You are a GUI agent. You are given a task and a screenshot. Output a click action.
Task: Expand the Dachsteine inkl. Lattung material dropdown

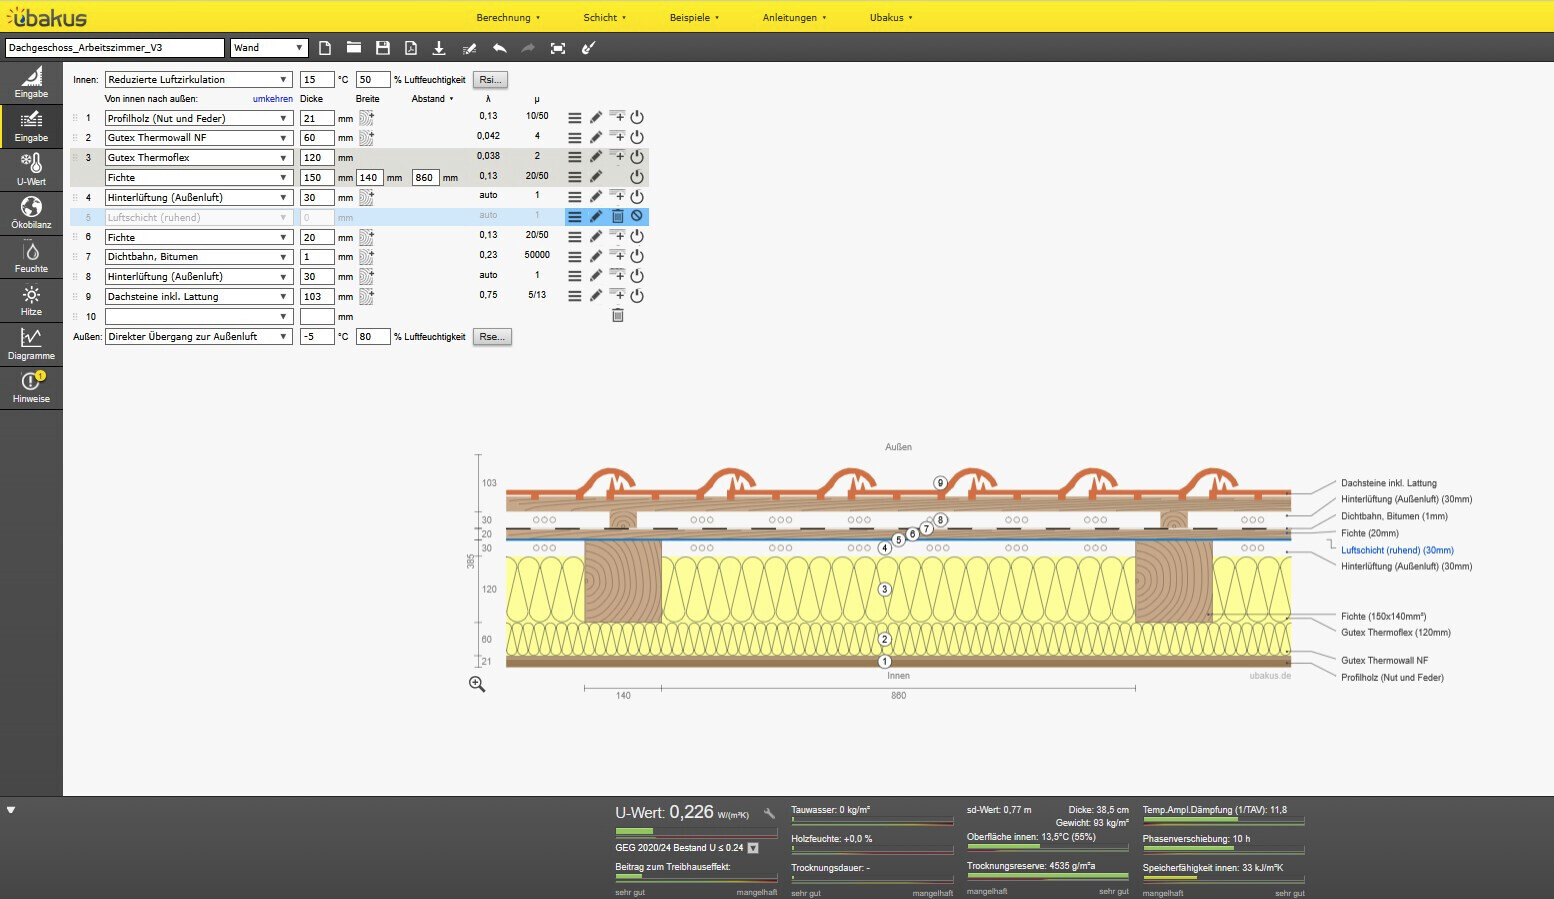coord(198,297)
